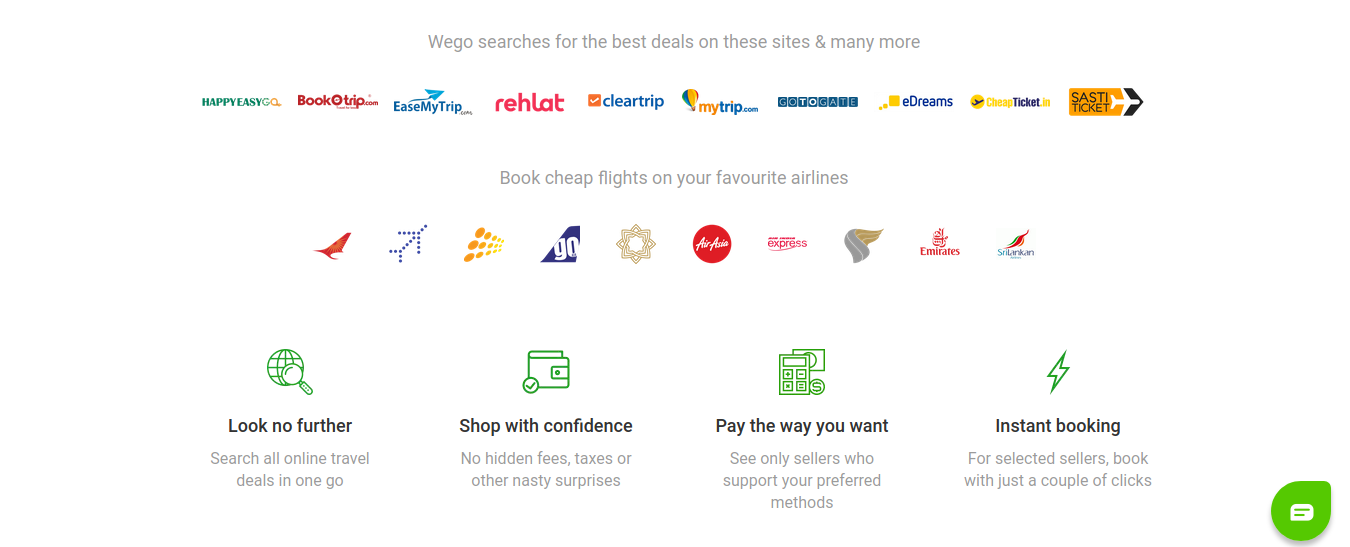This screenshot has height=547, width=1350.
Task: Select the Air India Express logo
Action: pyautogui.click(x=787, y=243)
